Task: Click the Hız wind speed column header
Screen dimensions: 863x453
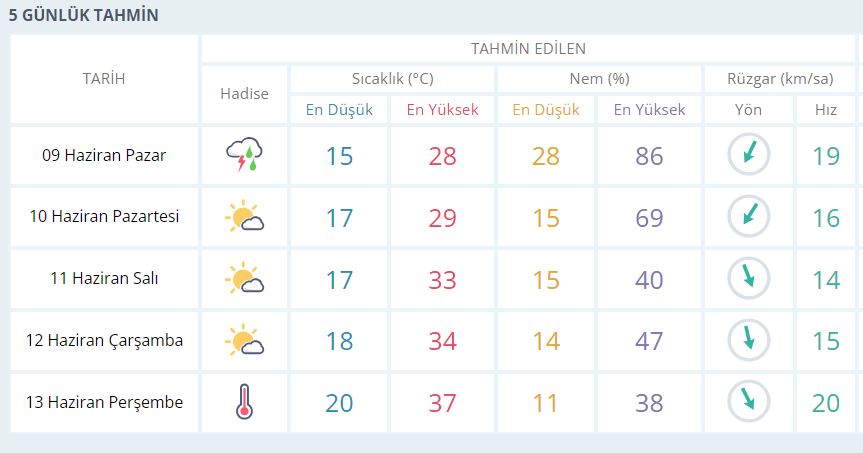Action: [x=826, y=110]
